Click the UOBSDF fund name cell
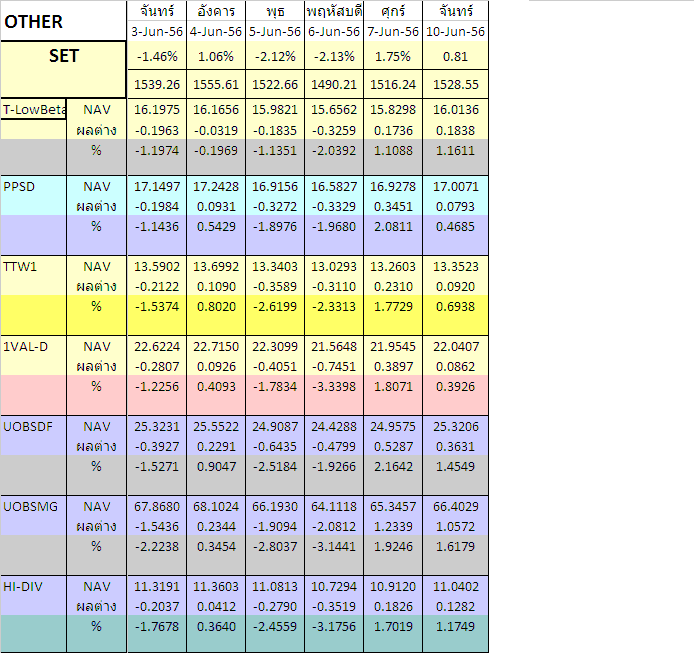This screenshot has width=694, height=653. point(34,427)
